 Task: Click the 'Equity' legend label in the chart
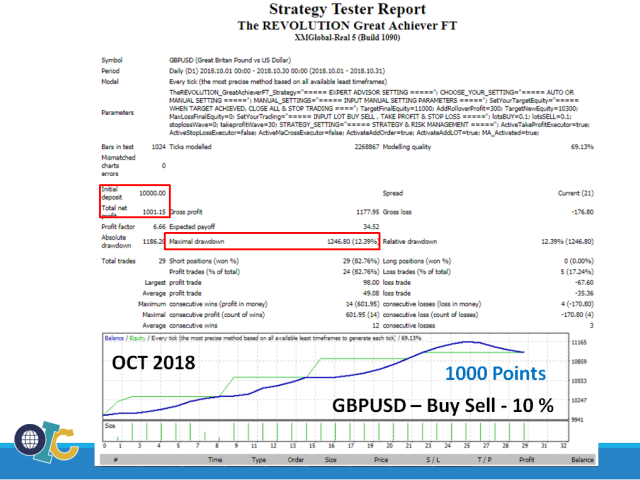coord(138,338)
